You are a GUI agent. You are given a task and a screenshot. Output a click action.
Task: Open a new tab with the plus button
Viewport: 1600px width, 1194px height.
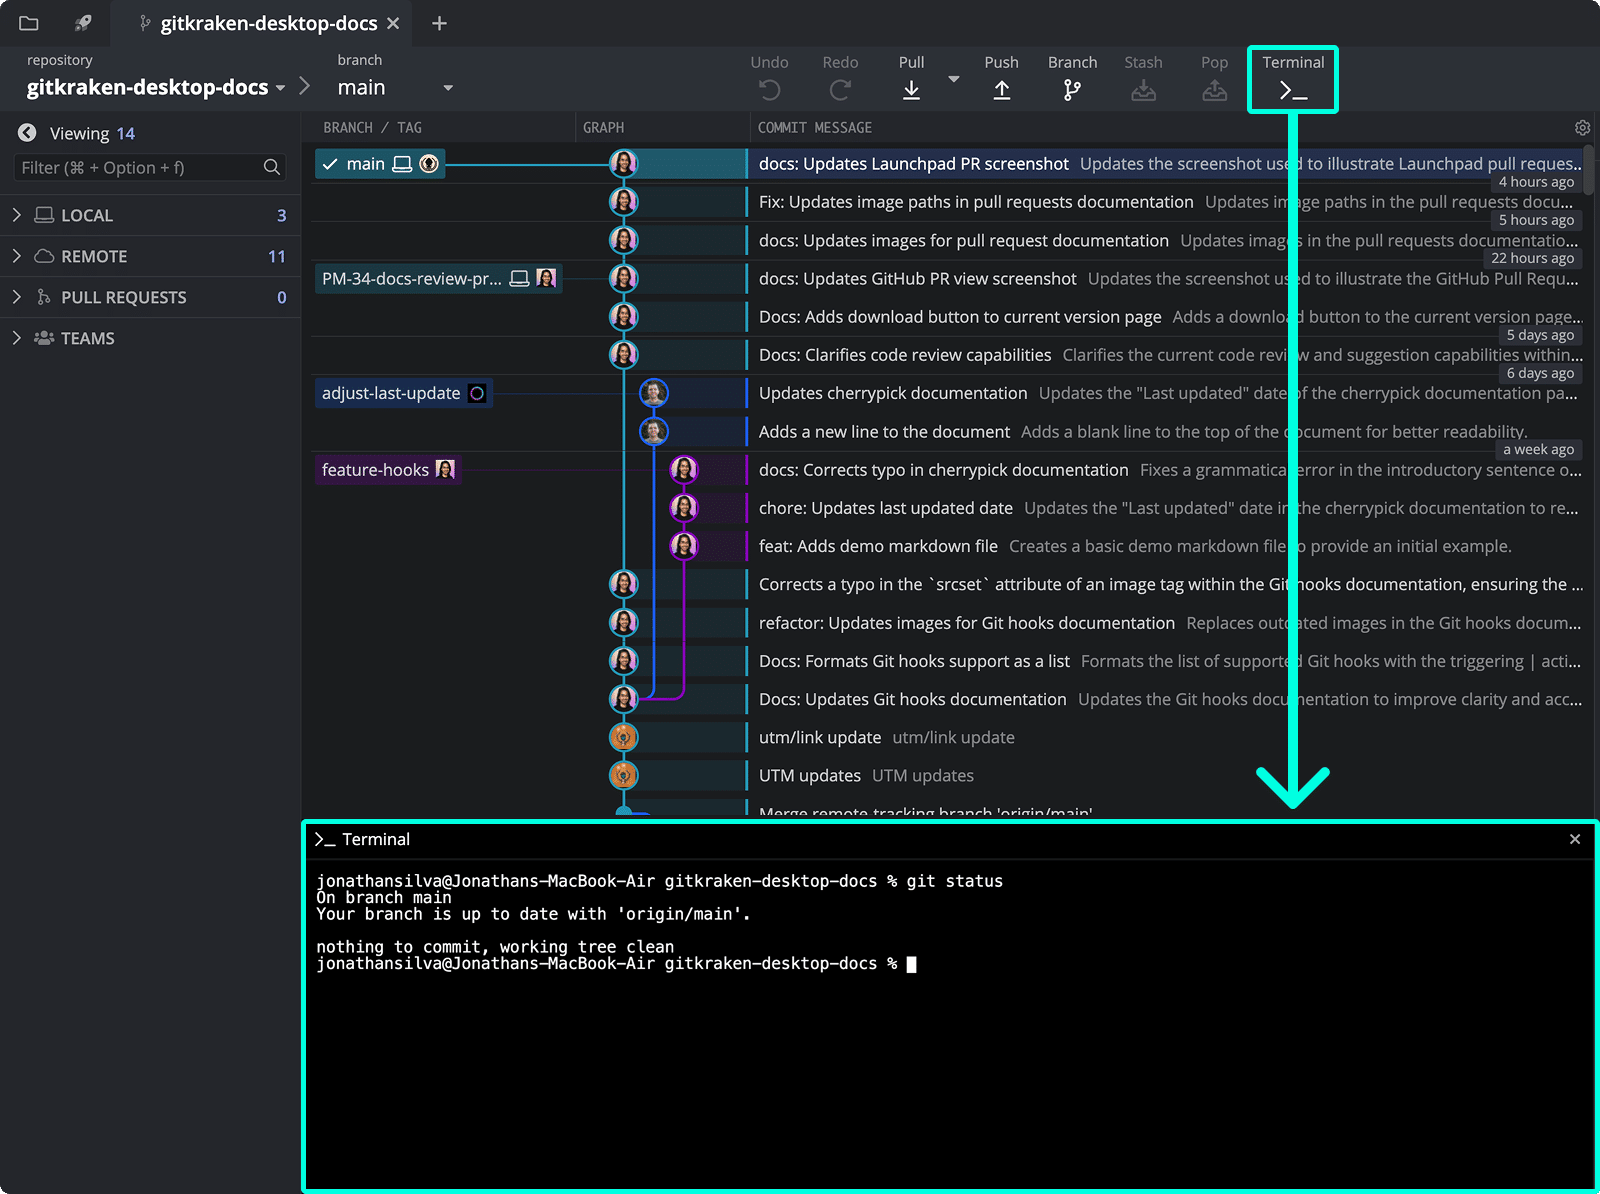438,23
